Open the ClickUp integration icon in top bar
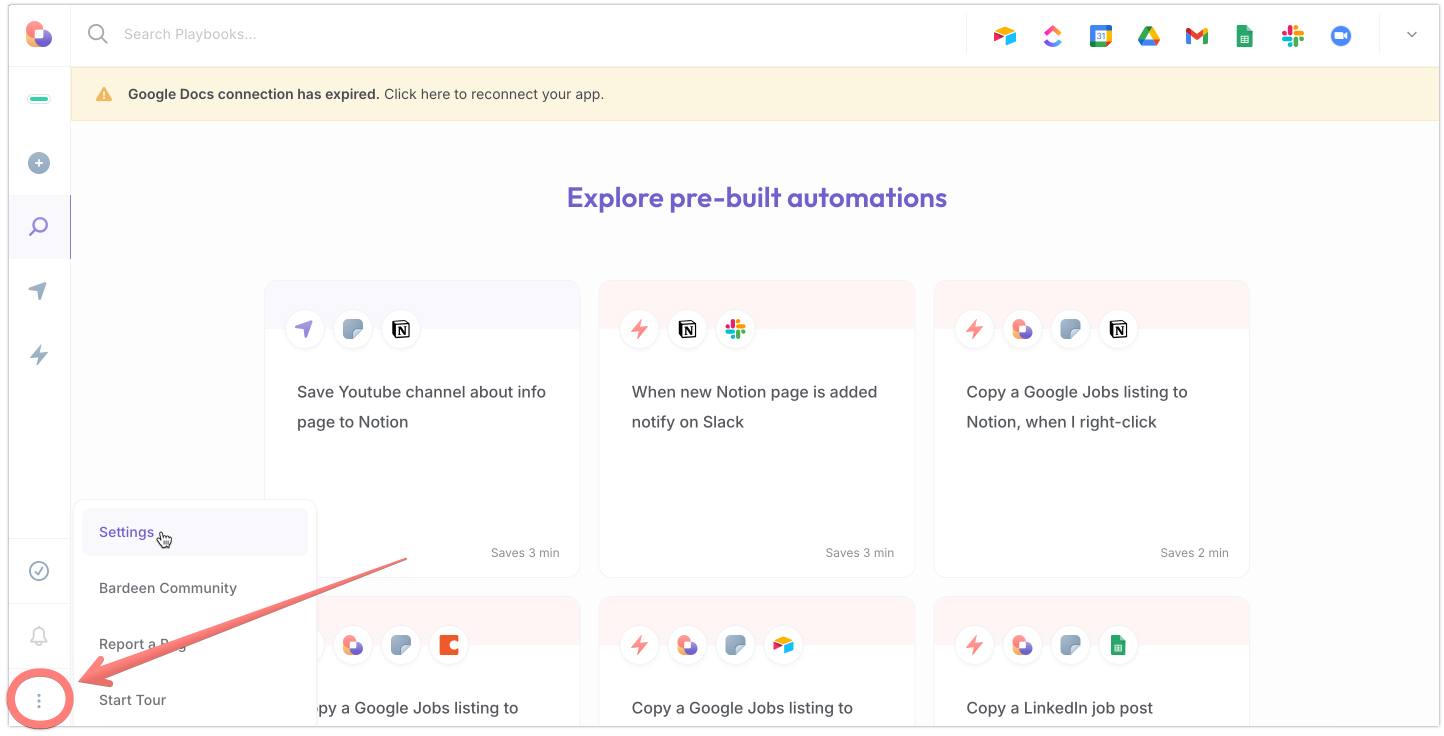The image size is (1444, 736). [x=1052, y=36]
